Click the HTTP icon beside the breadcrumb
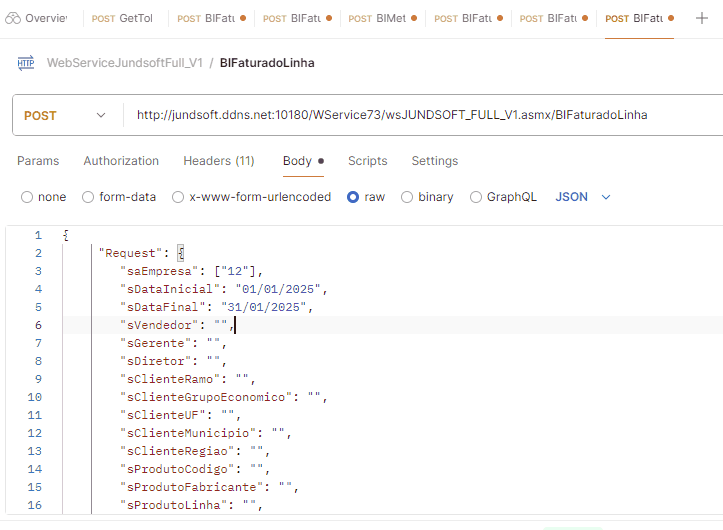 [x=25, y=63]
